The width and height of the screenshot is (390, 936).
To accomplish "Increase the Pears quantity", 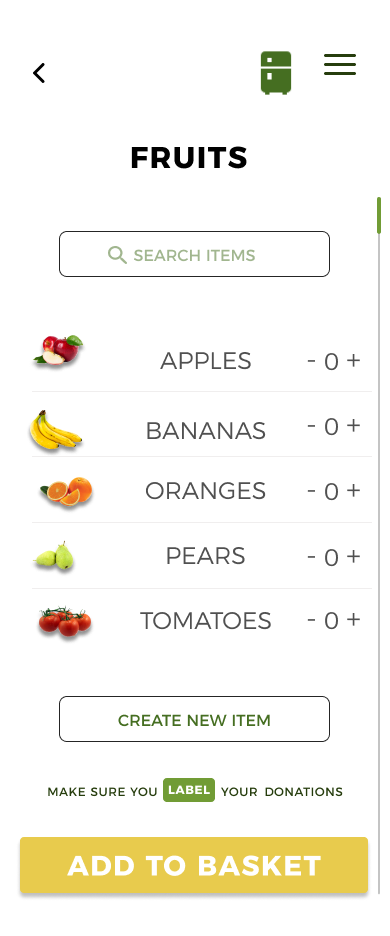I will click(353, 556).
